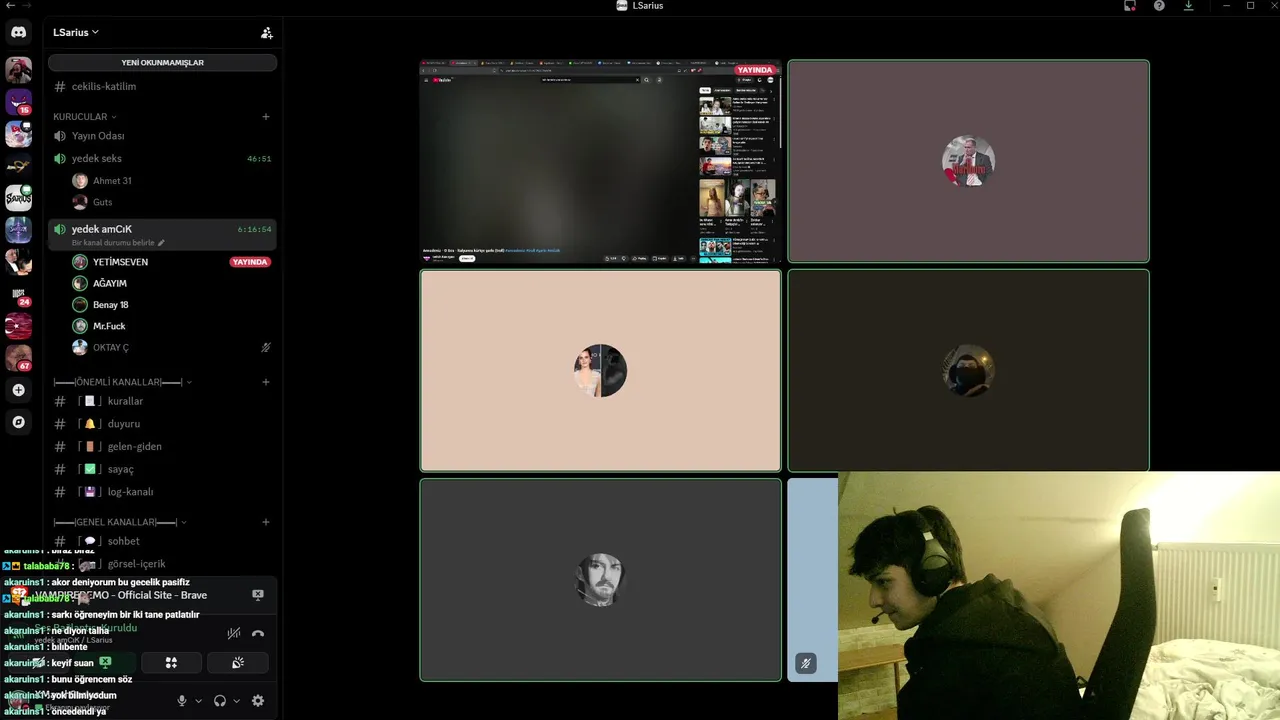Viewport: 1280px width, 720px height.
Task: Open the sayaç channel
Action: [x=162, y=469]
